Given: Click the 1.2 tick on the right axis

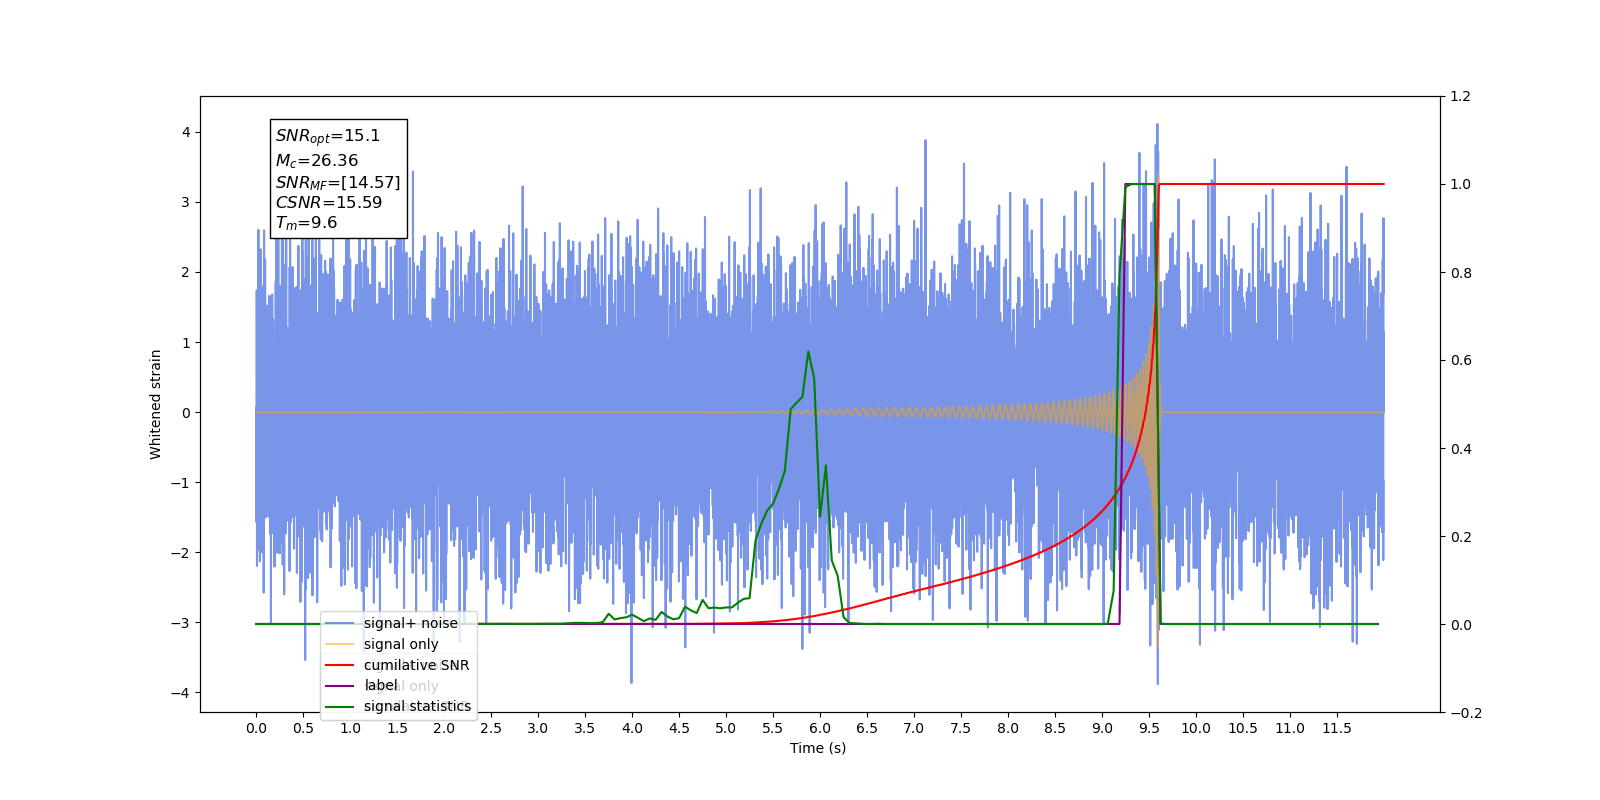Looking at the screenshot, I should click(x=1460, y=96).
